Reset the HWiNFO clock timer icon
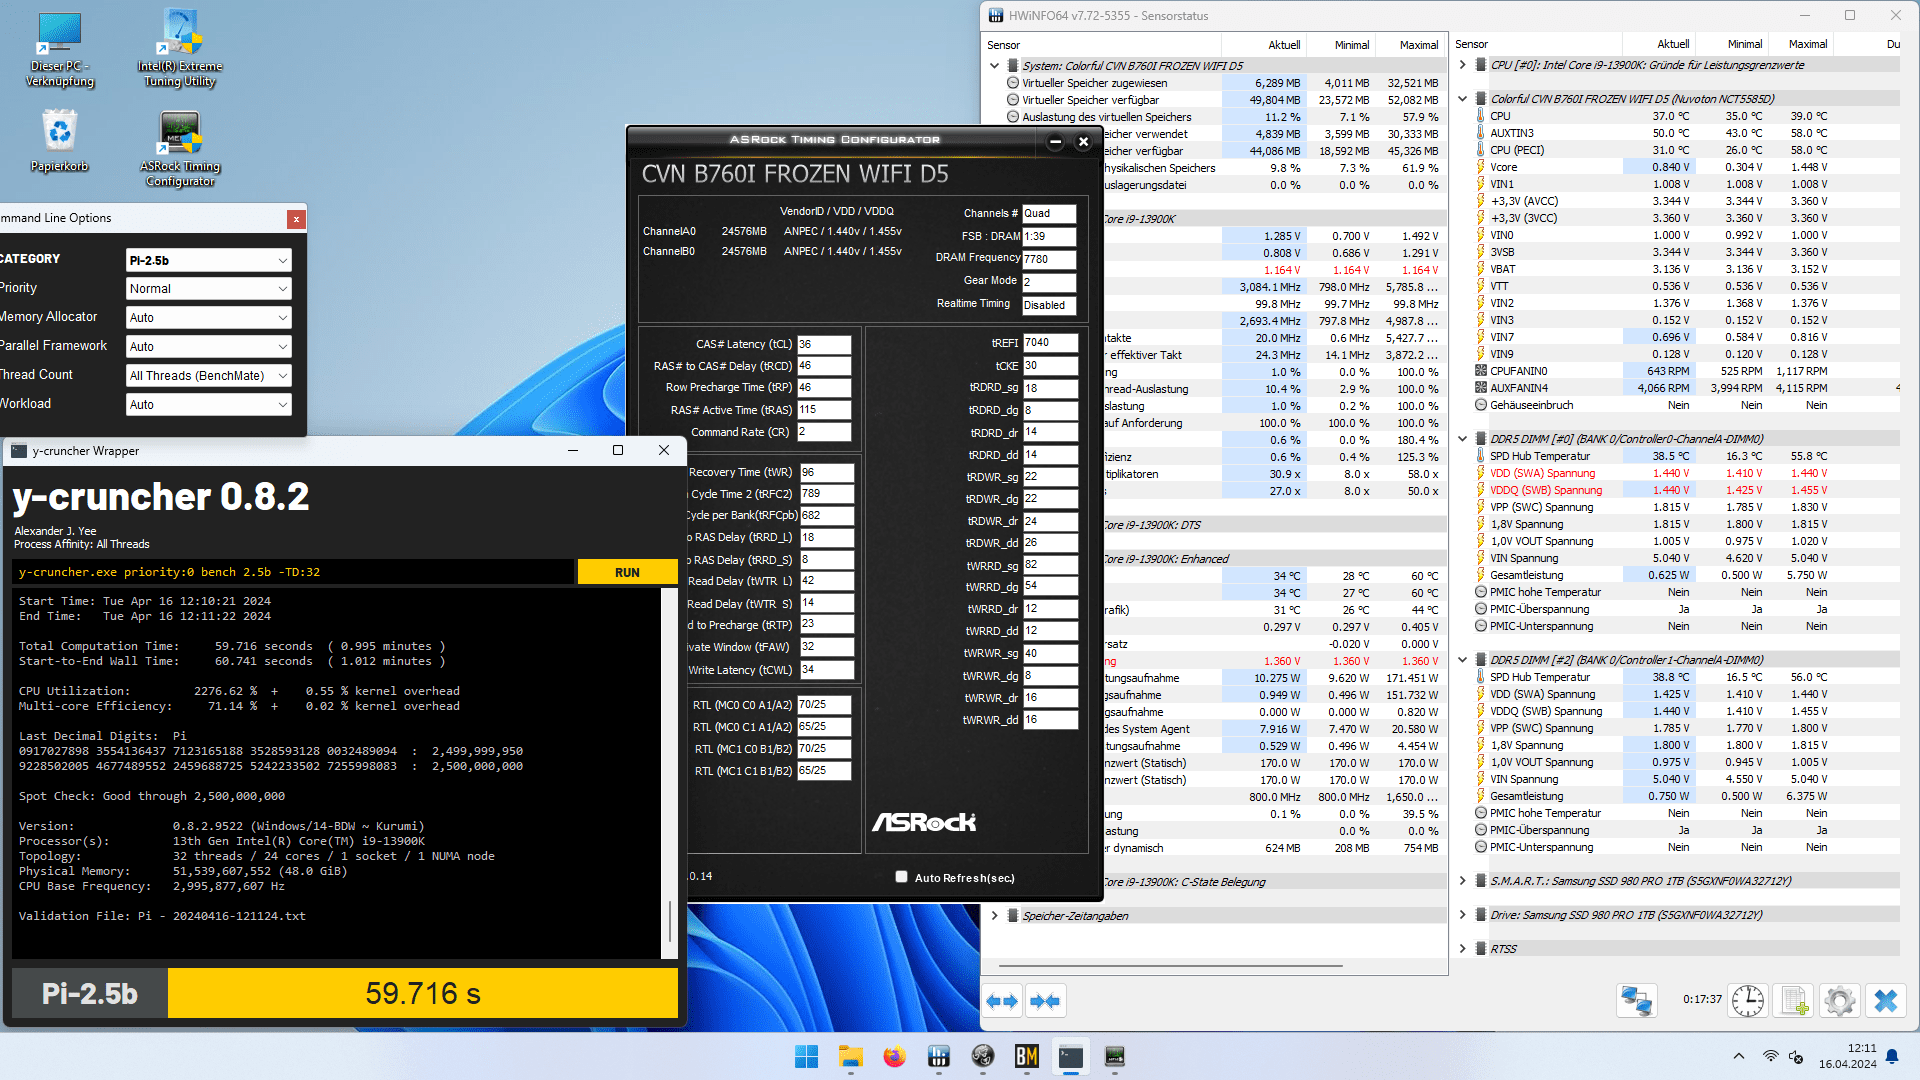Image resolution: width=1920 pixels, height=1080 pixels. coord(1748,1001)
